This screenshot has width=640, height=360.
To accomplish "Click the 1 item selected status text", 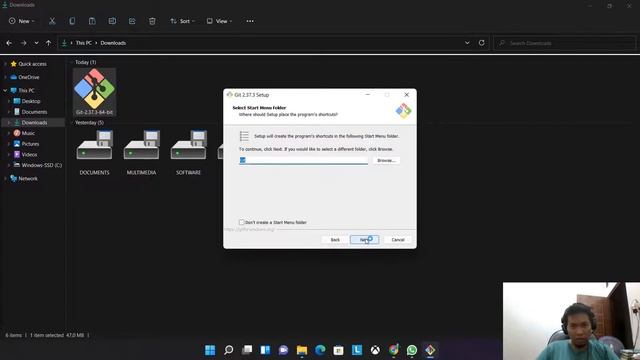I will click(x=57, y=335).
